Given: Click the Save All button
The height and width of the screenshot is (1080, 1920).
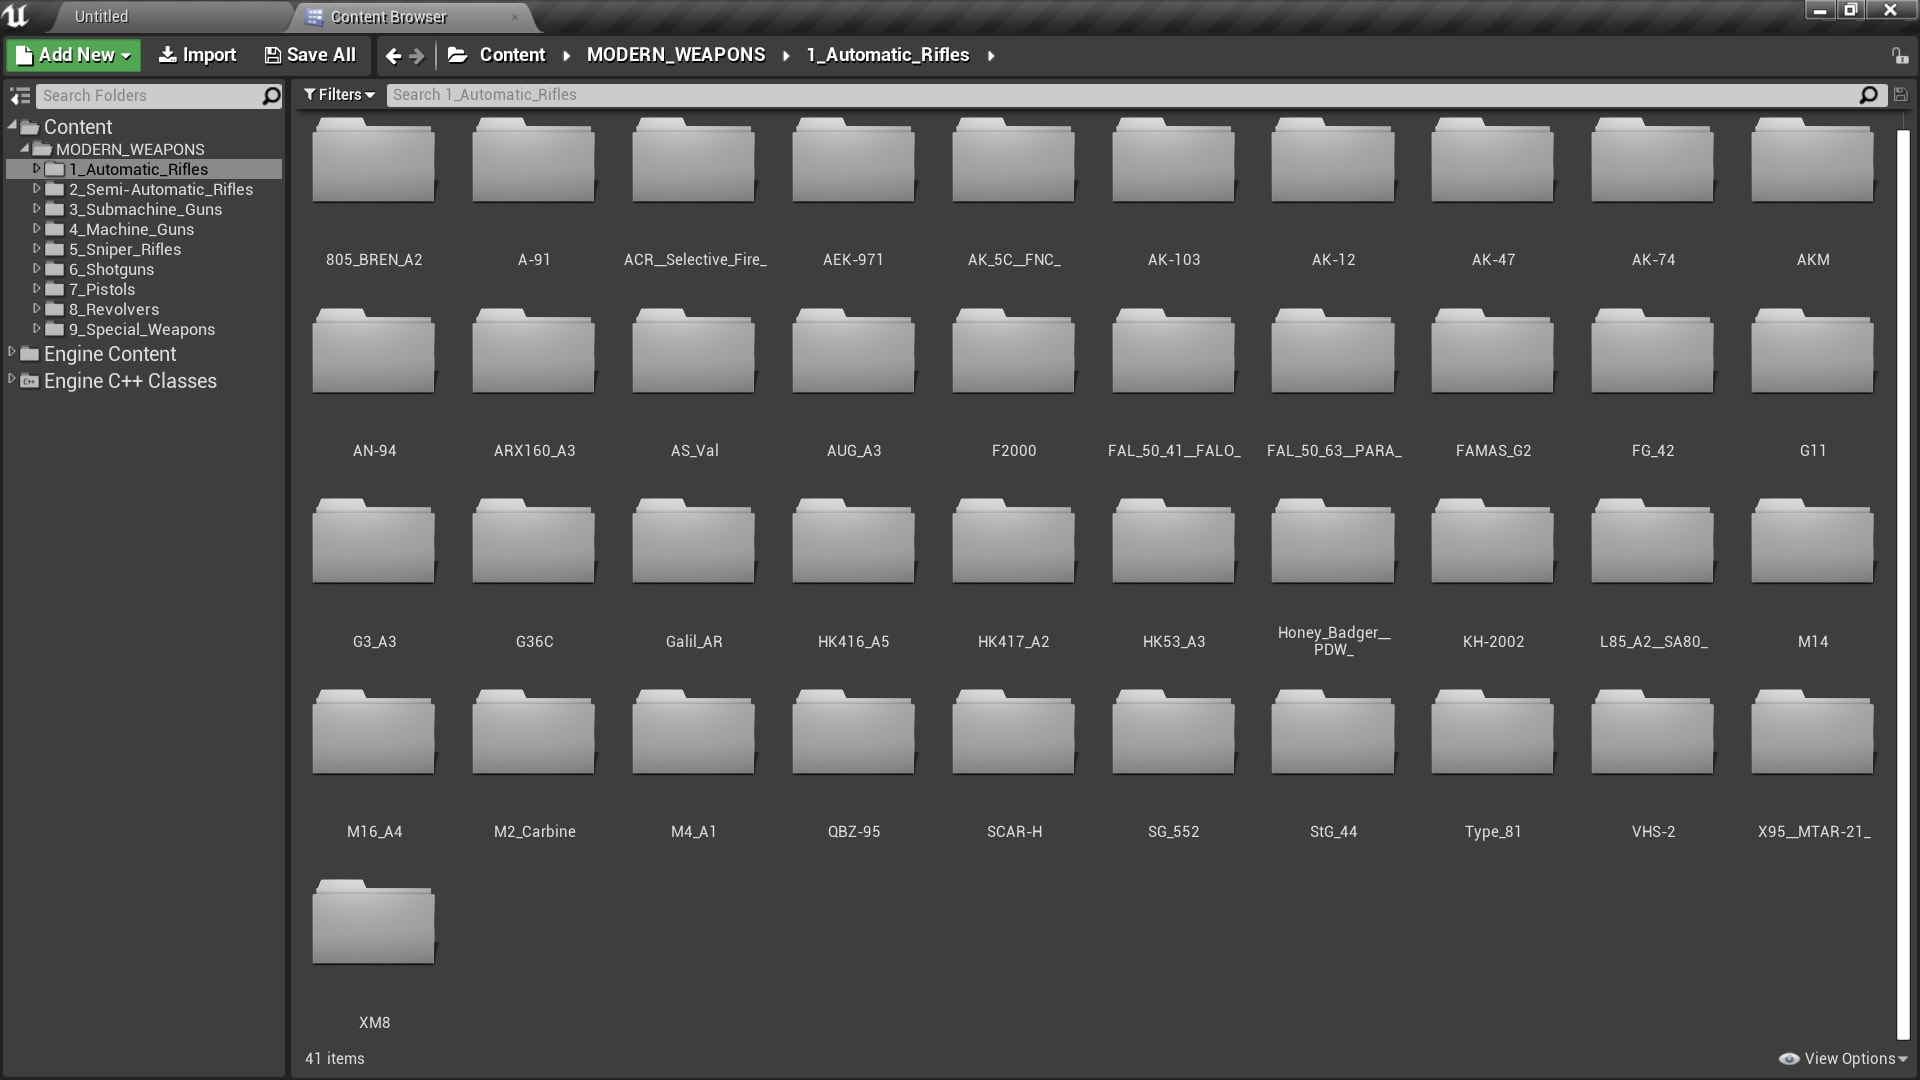Looking at the screenshot, I should 309,54.
